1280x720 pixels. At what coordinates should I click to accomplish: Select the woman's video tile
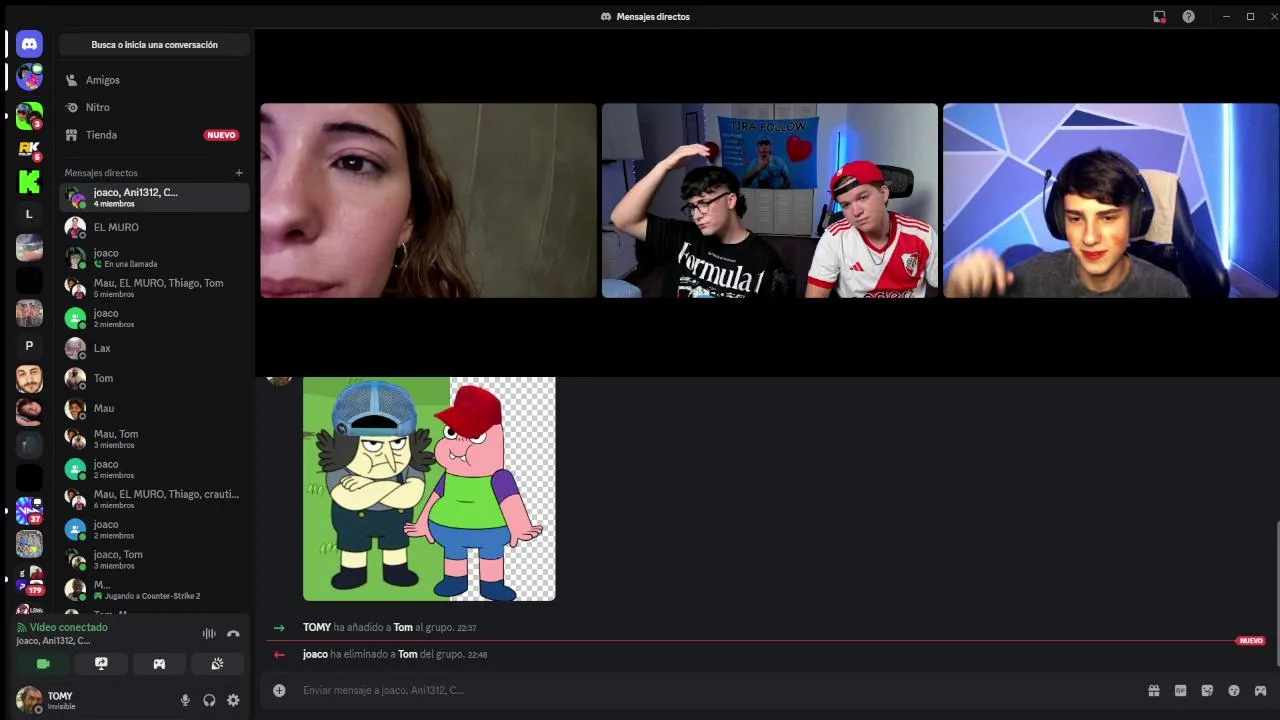point(428,200)
